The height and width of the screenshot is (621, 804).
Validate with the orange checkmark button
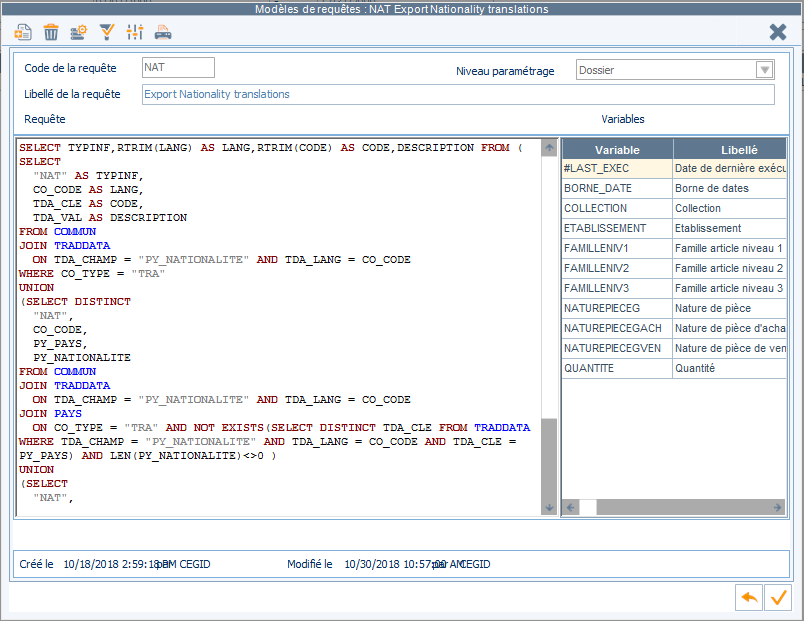coord(778,597)
